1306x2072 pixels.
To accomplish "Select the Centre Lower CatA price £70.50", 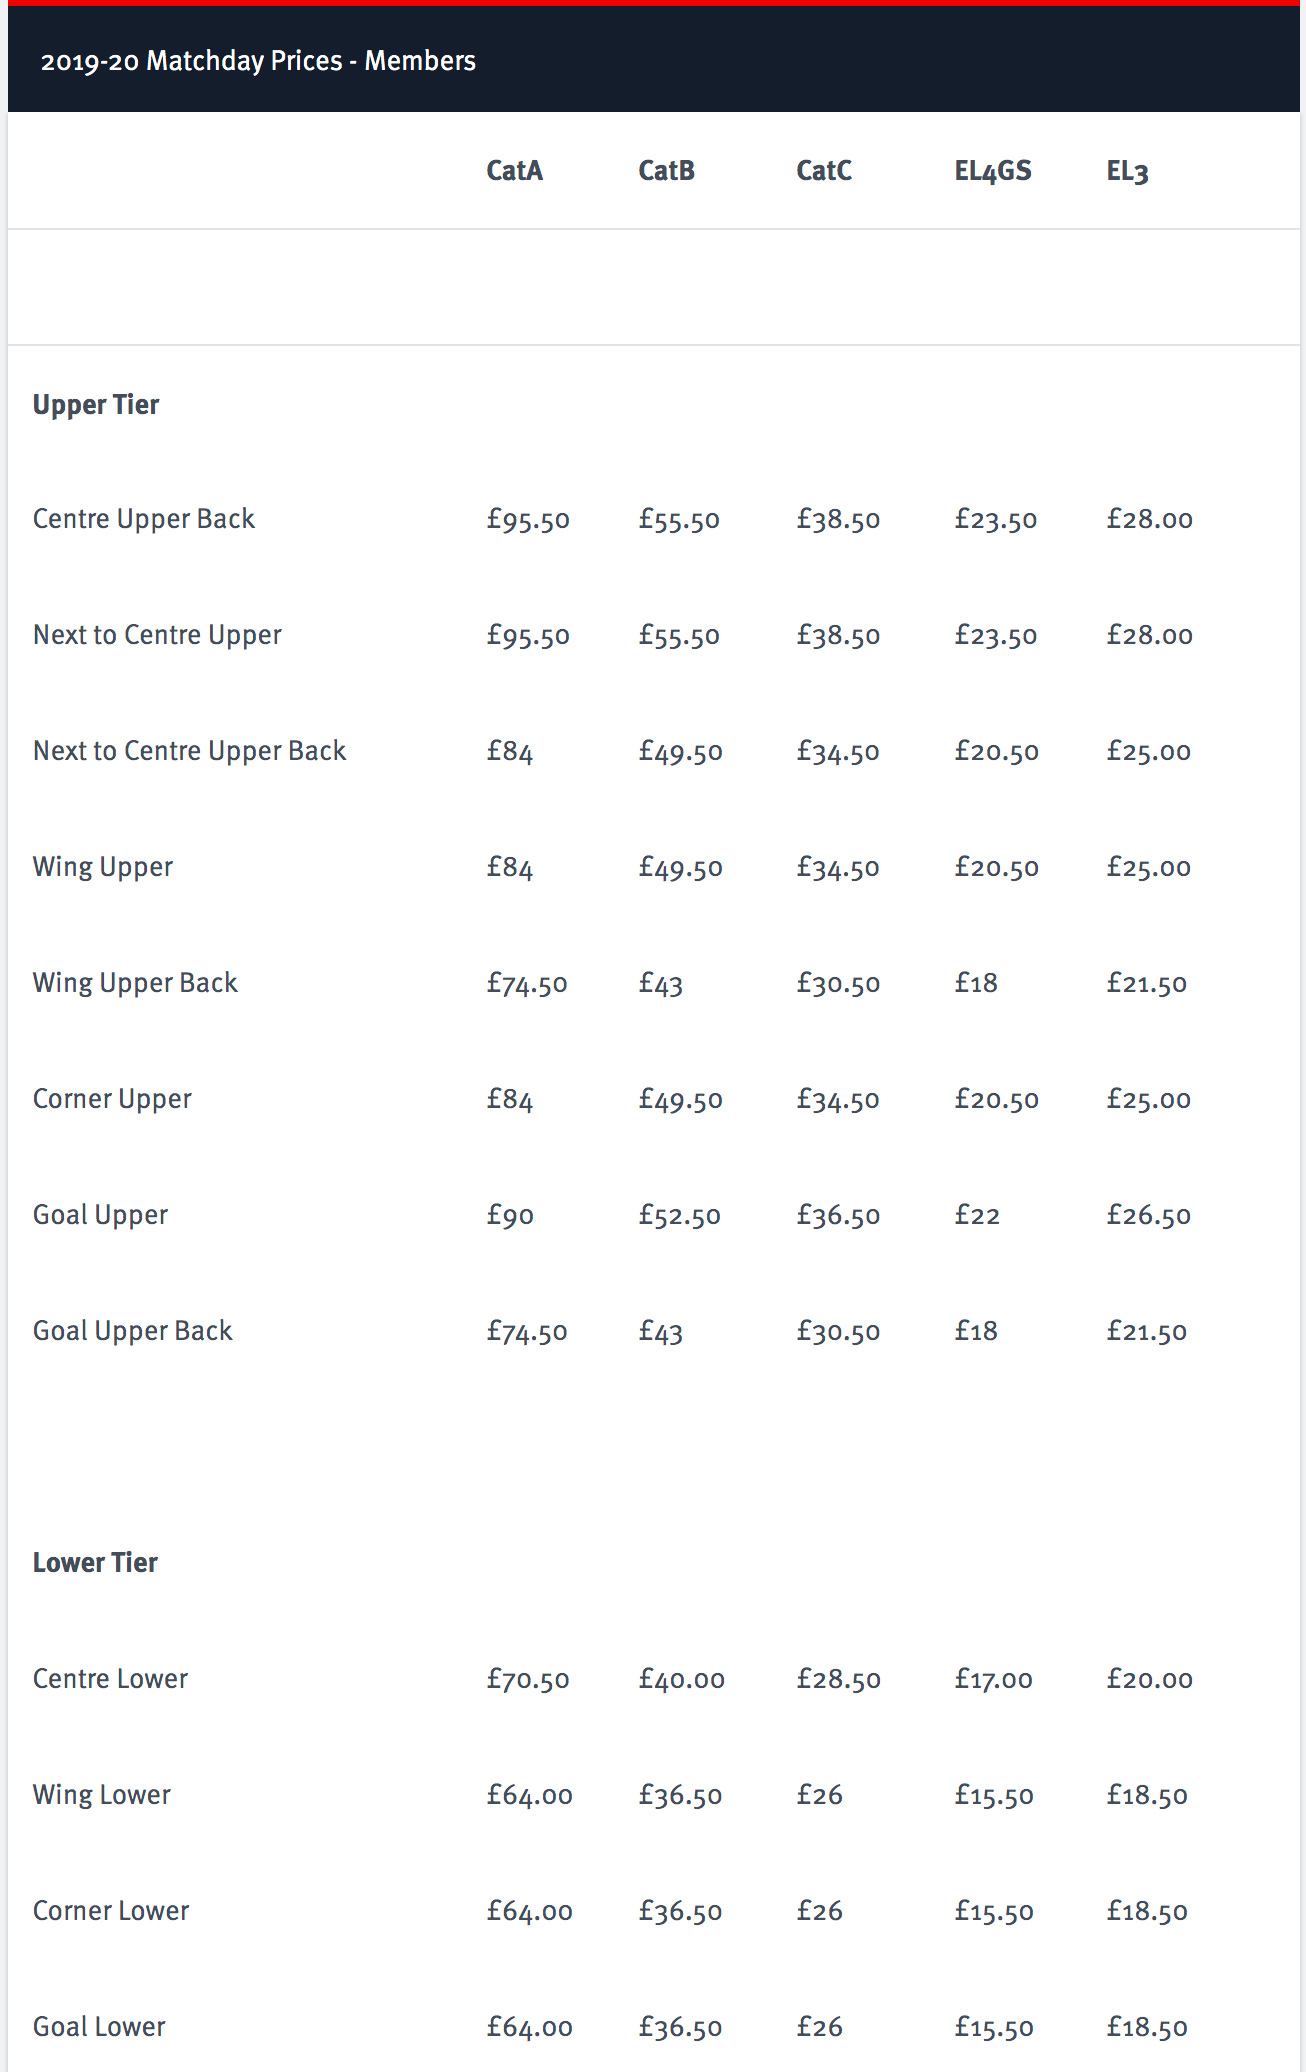I will 528,1679.
